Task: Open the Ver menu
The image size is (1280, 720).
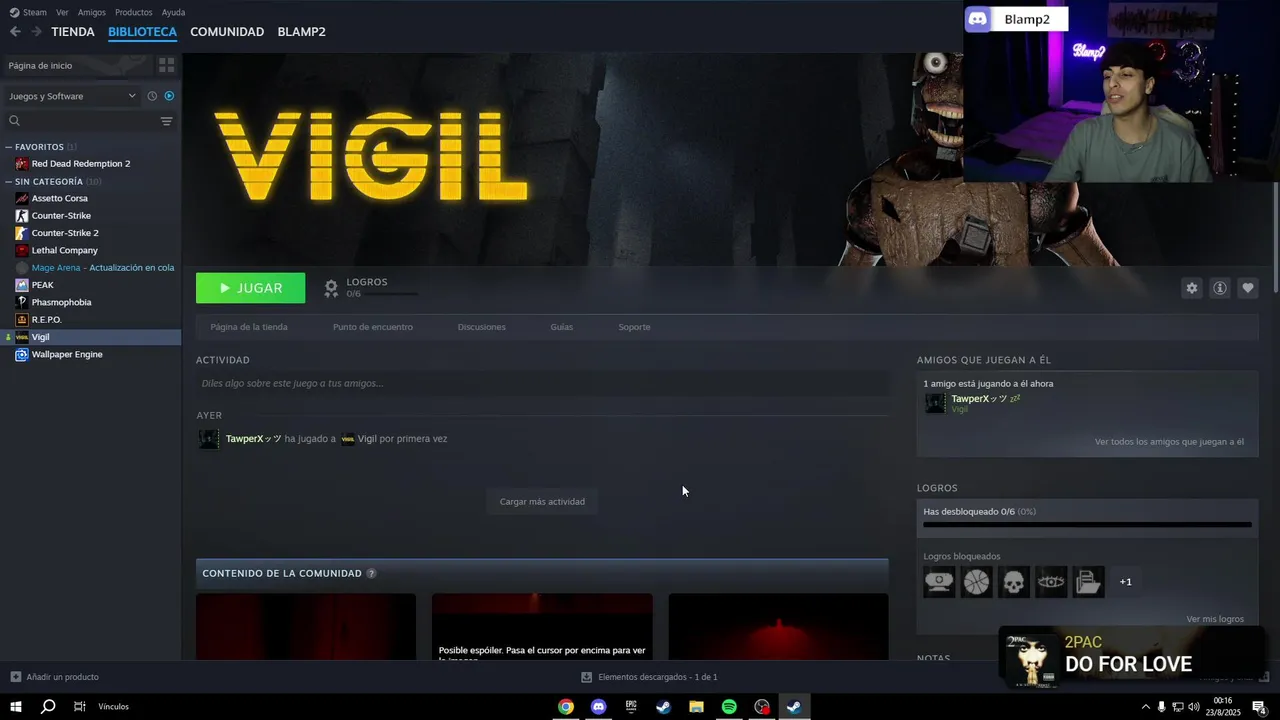Action: click(62, 12)
